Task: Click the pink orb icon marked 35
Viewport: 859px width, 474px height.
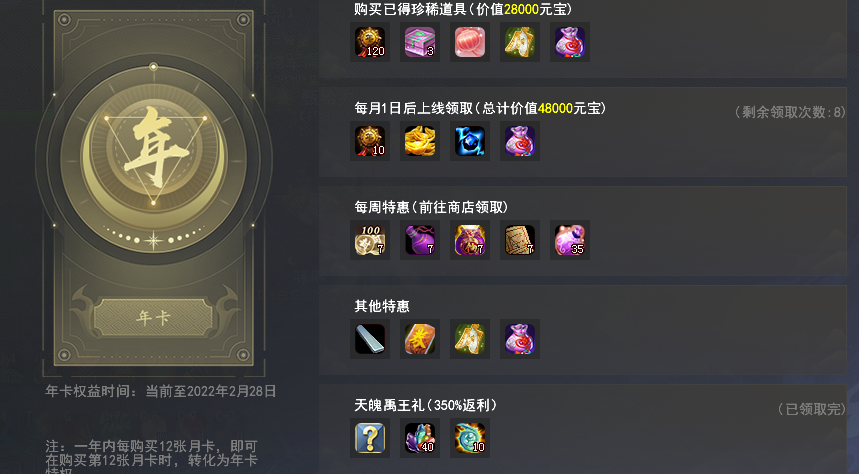Action: 570,240
